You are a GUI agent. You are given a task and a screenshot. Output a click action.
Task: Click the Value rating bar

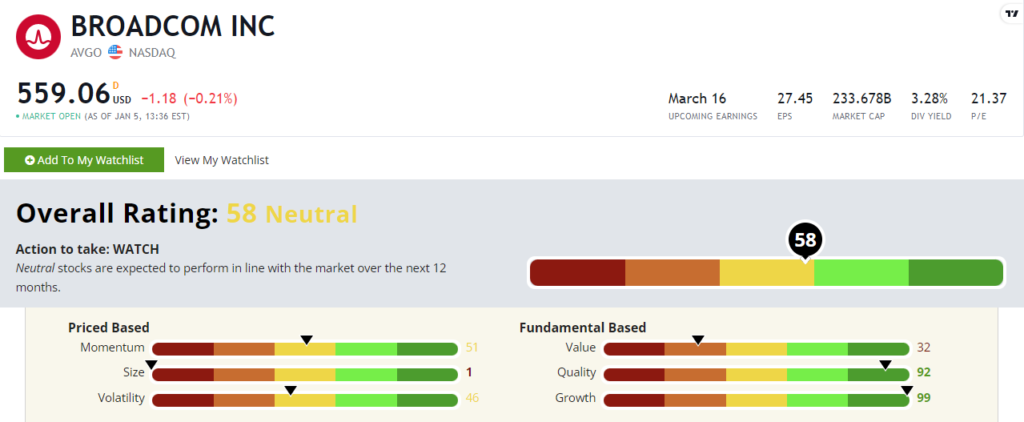[757, 348]
